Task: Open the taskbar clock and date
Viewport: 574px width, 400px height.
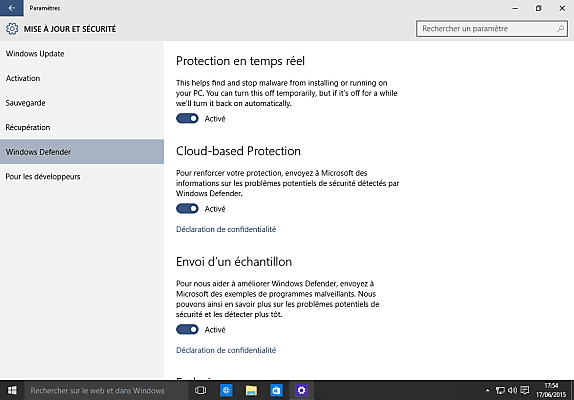Action: tap(551, 390)
